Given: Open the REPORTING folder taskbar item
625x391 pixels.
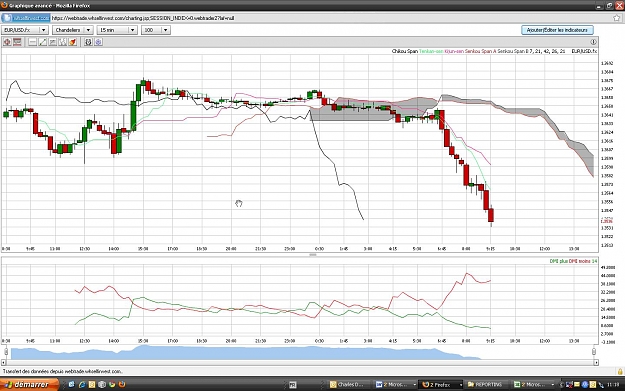Looking at the screenshot, I should pyautogui.click(x=485, y=384).
